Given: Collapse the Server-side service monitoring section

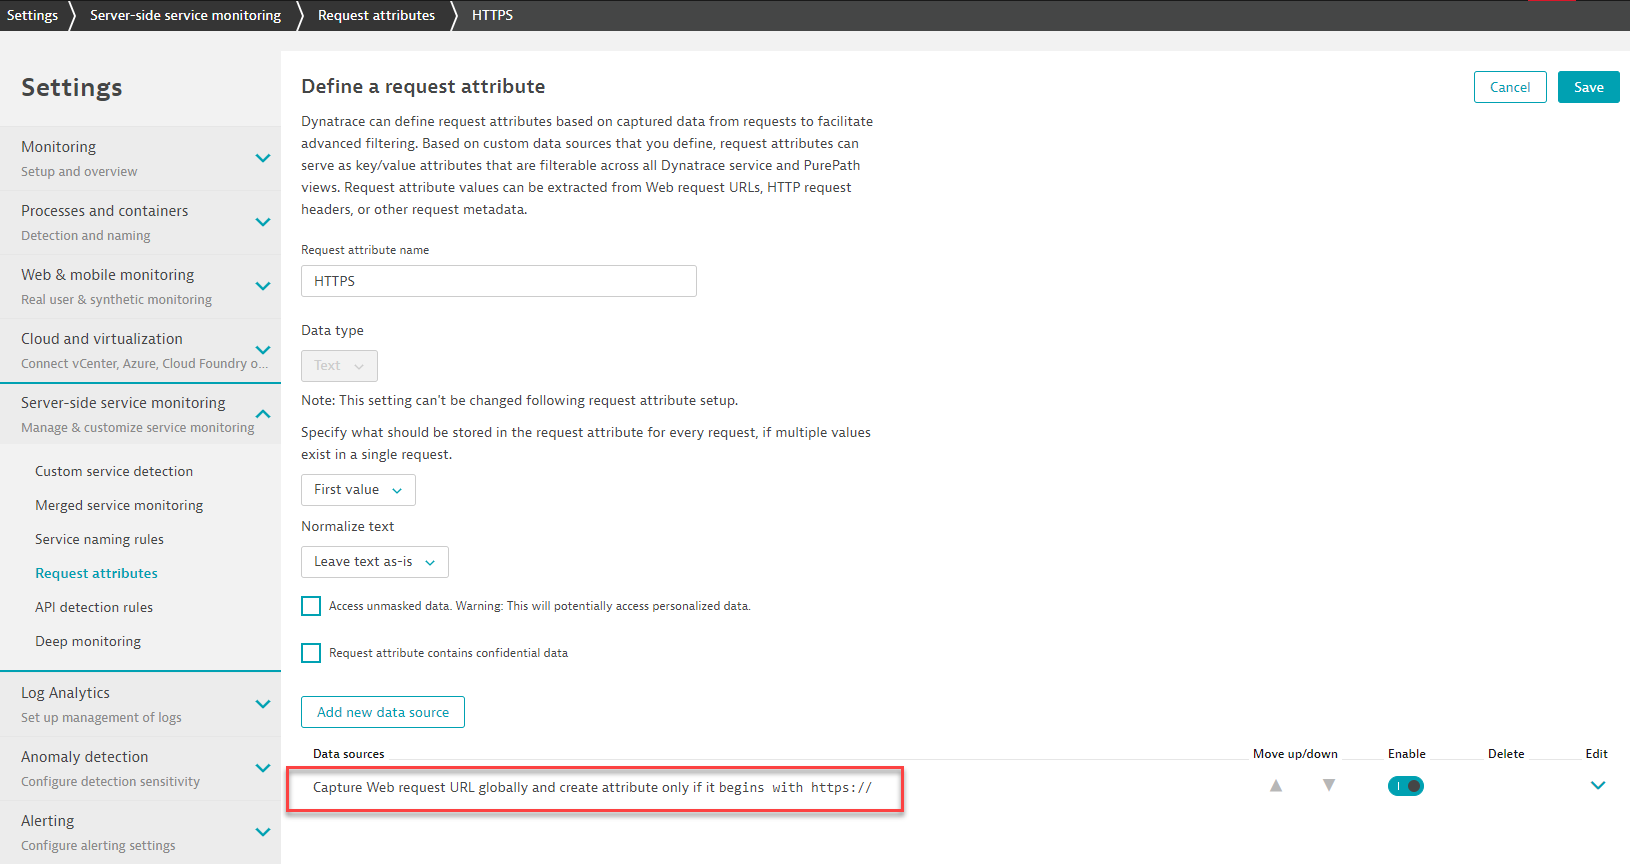Looking at the screenshot, I should click(x=263, y=414).
